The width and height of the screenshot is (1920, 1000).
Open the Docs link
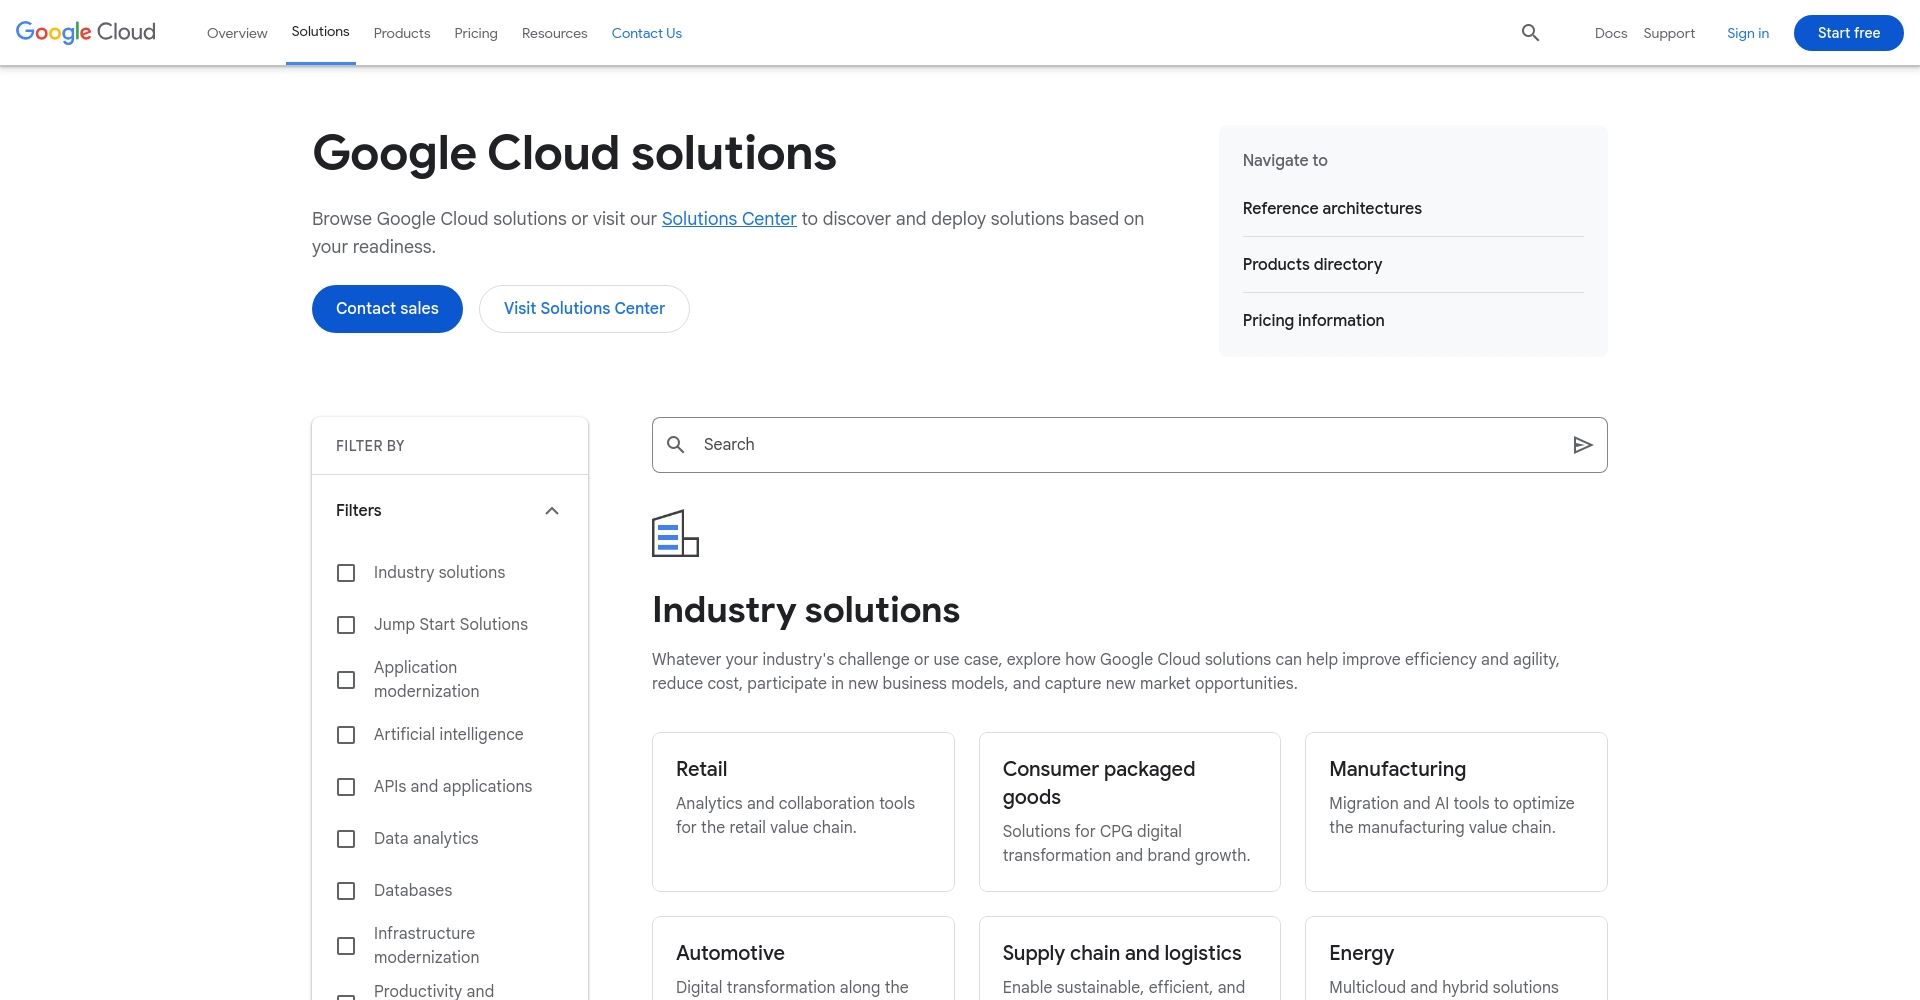[1611, 33]
